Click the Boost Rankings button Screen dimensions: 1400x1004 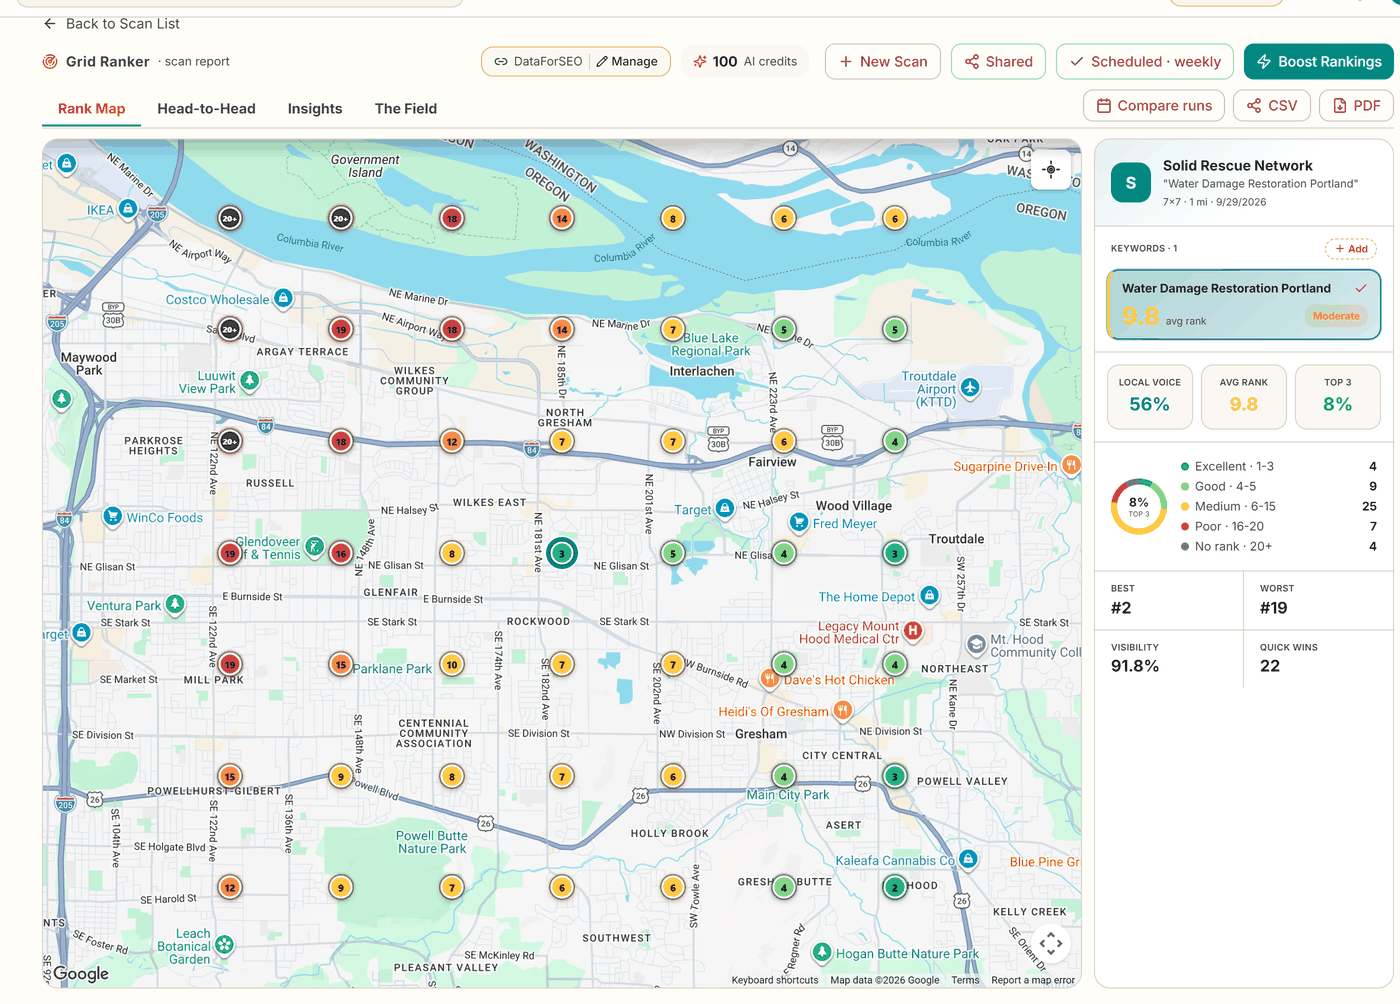click(x=1319, y=62)
